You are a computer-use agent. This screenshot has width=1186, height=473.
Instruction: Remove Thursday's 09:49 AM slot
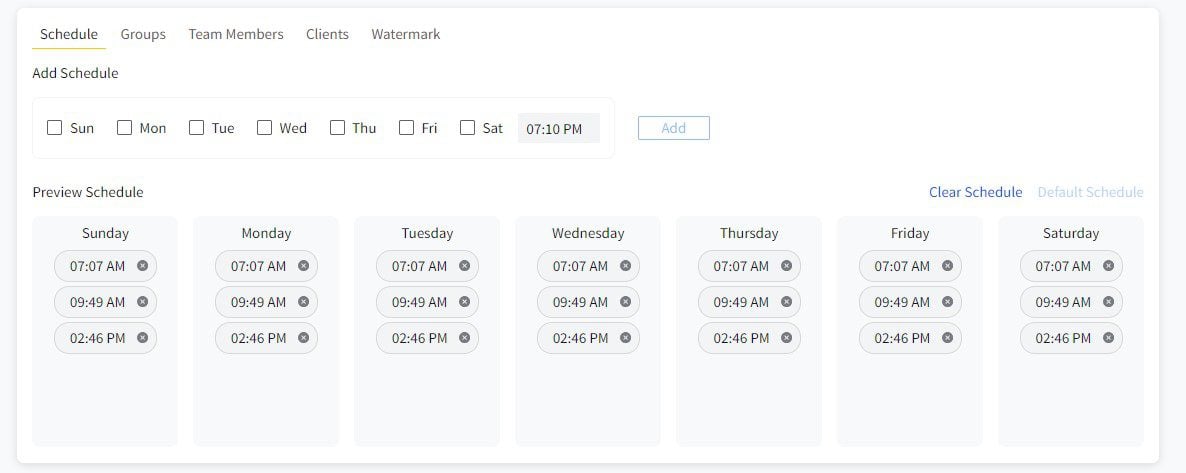pyautogui.click(x=787, y=302)
